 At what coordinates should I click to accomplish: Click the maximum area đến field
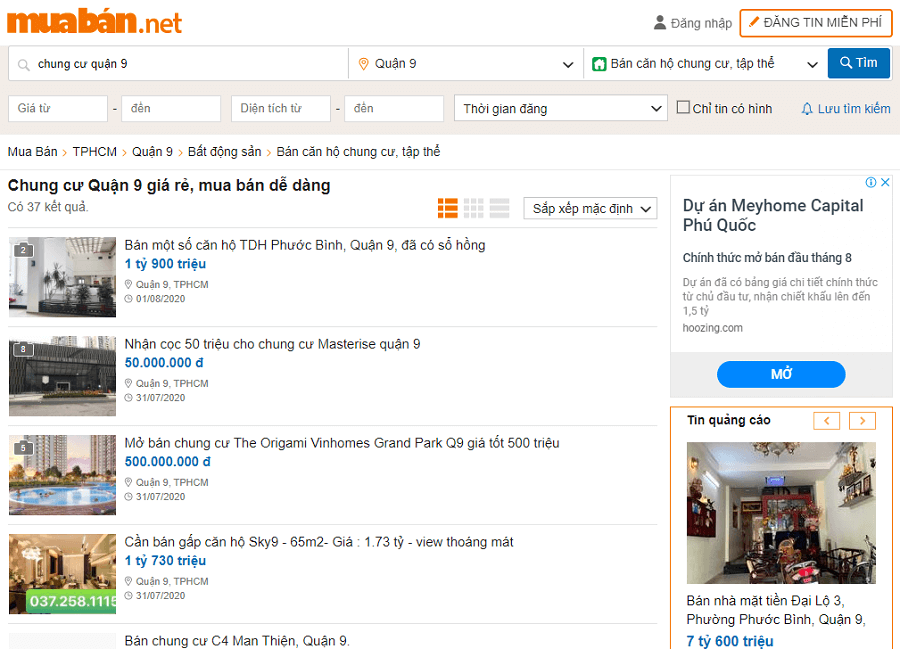pyautogui.click(x=394, y=108)
